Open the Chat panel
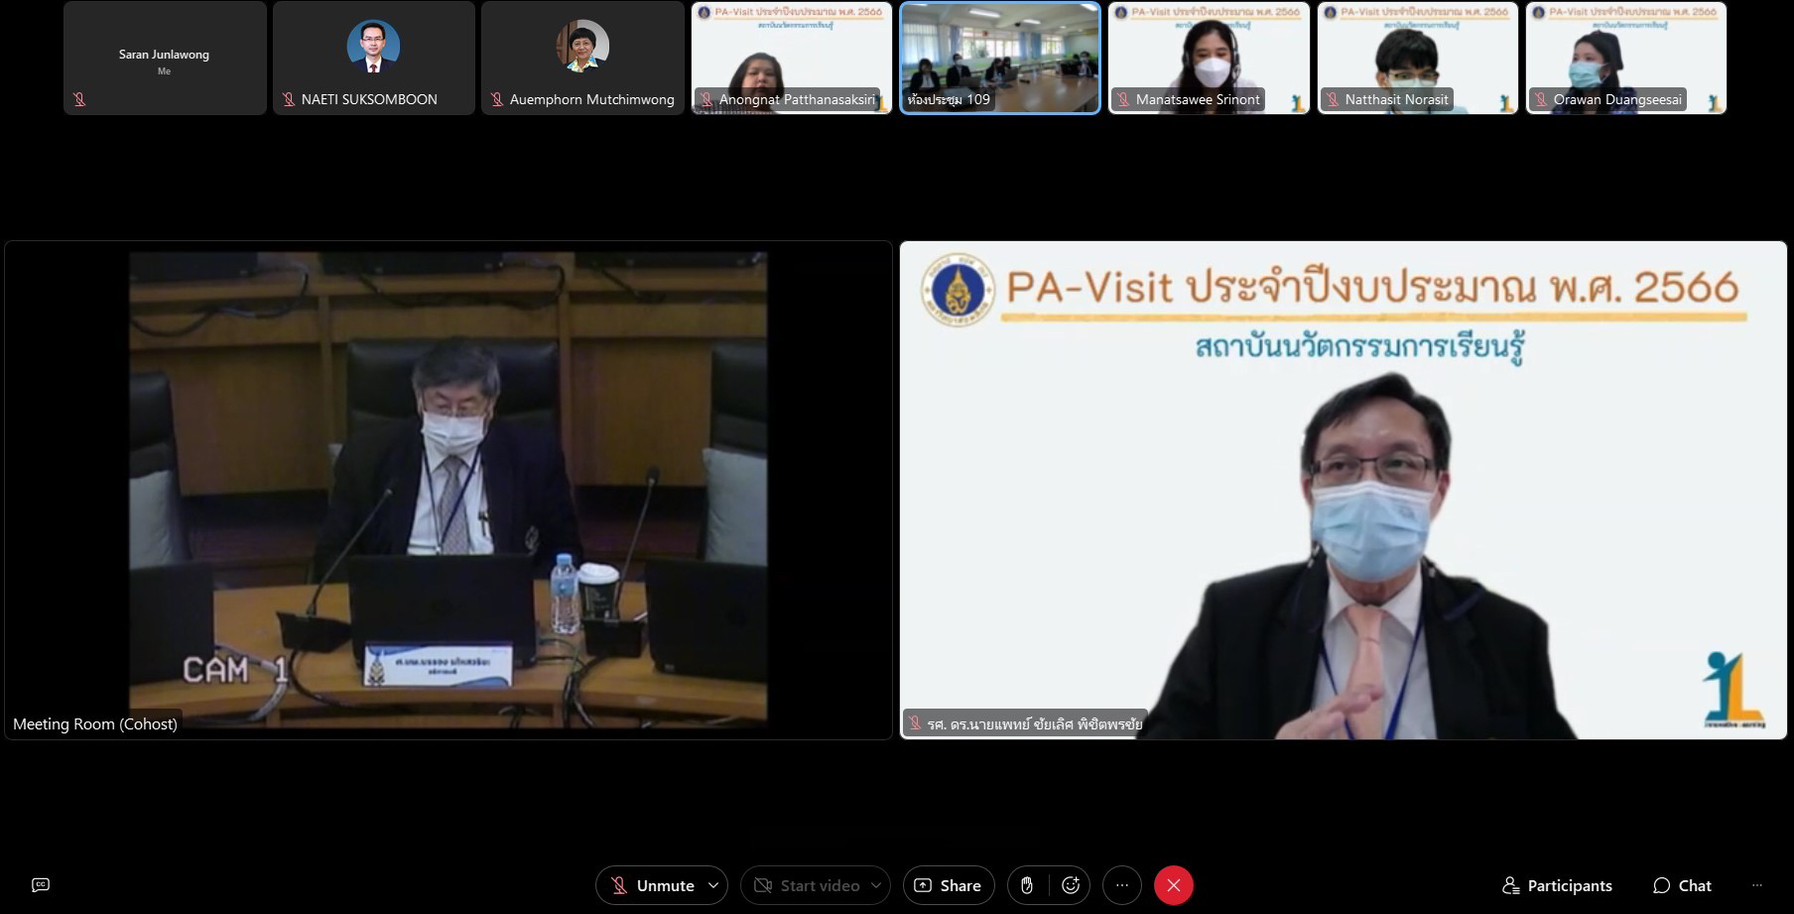Viewport: 1794px width, 914px height. (x=1682, y=885)
